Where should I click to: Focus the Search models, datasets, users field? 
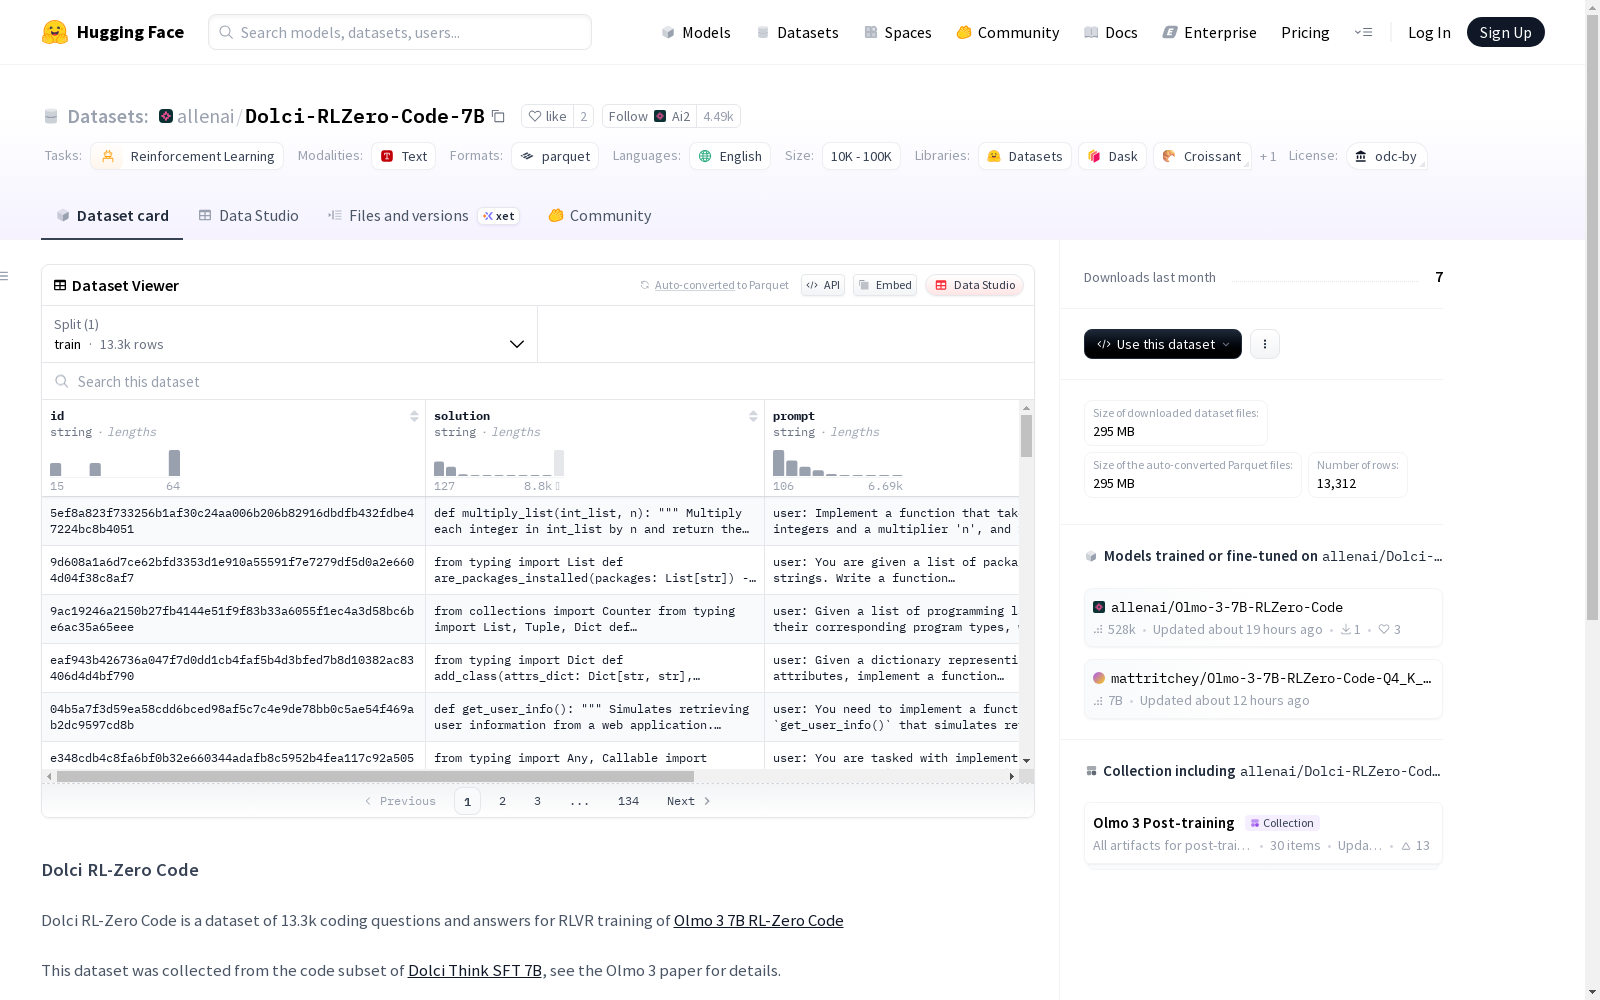click(400, 32)
